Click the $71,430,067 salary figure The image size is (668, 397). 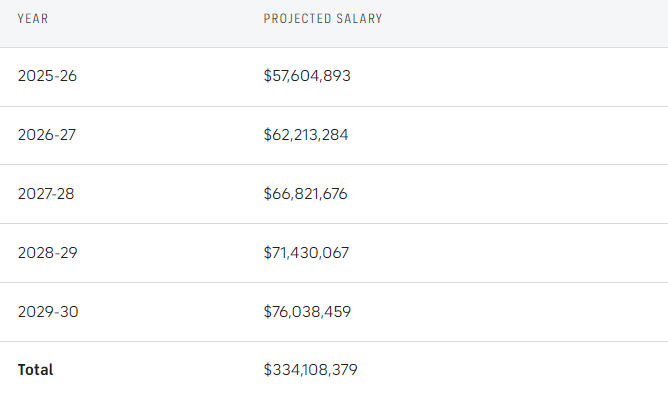(306, 253)
